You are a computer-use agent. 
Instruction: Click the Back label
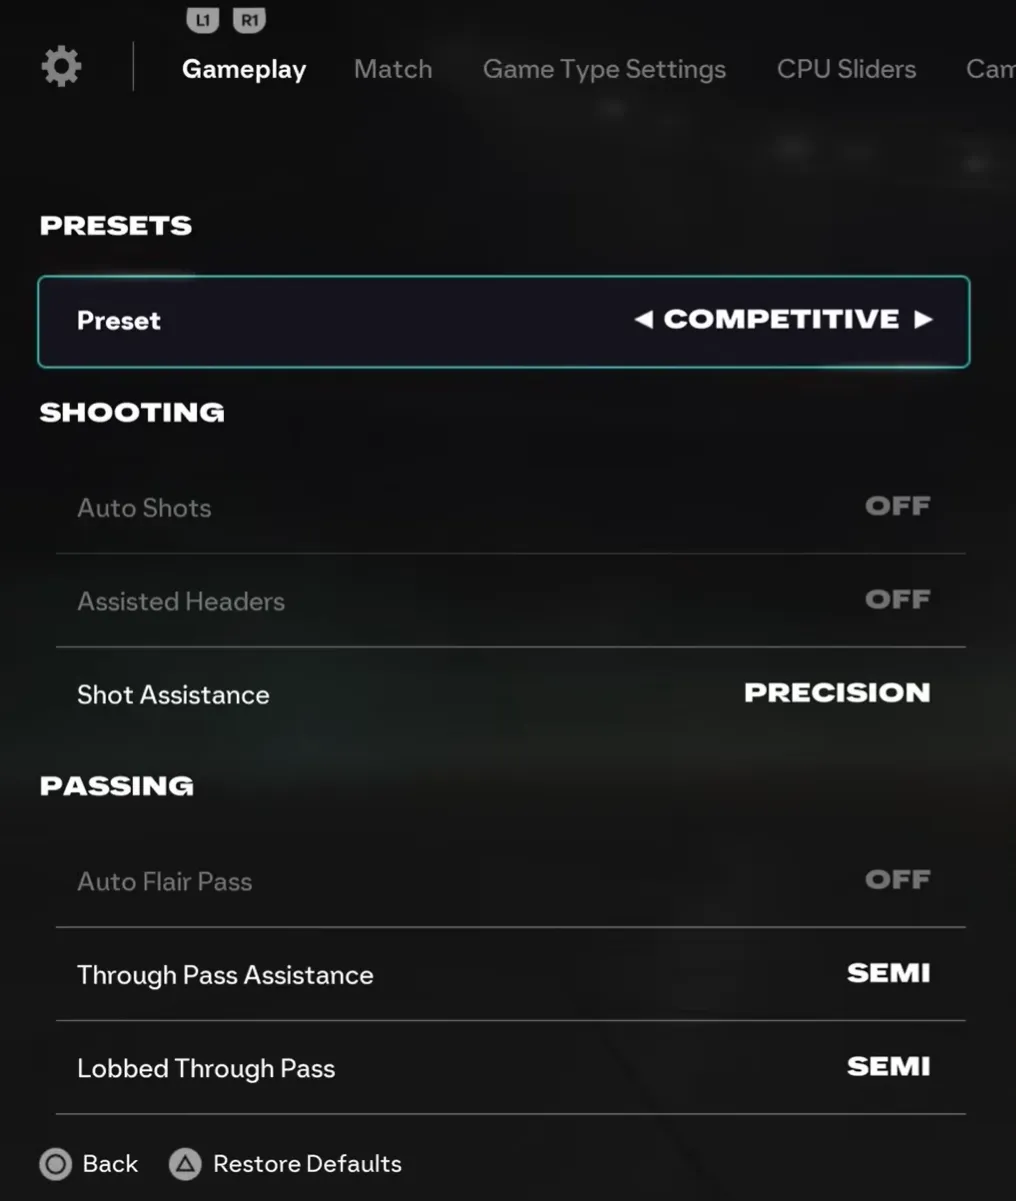point(110,1164)
